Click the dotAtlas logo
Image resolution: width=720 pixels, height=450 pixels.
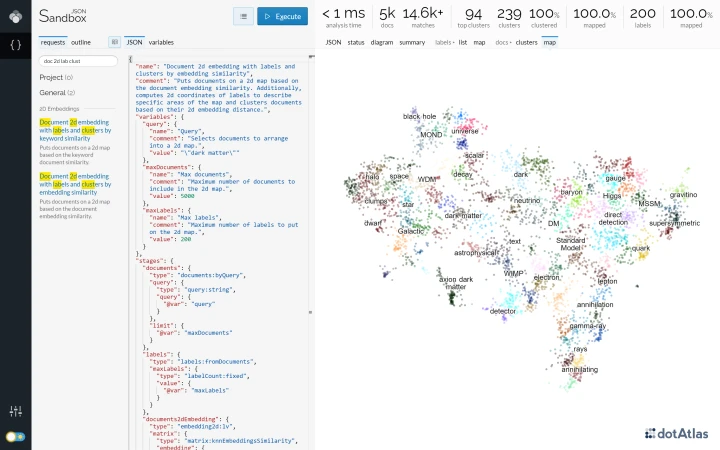click(676, 433)
